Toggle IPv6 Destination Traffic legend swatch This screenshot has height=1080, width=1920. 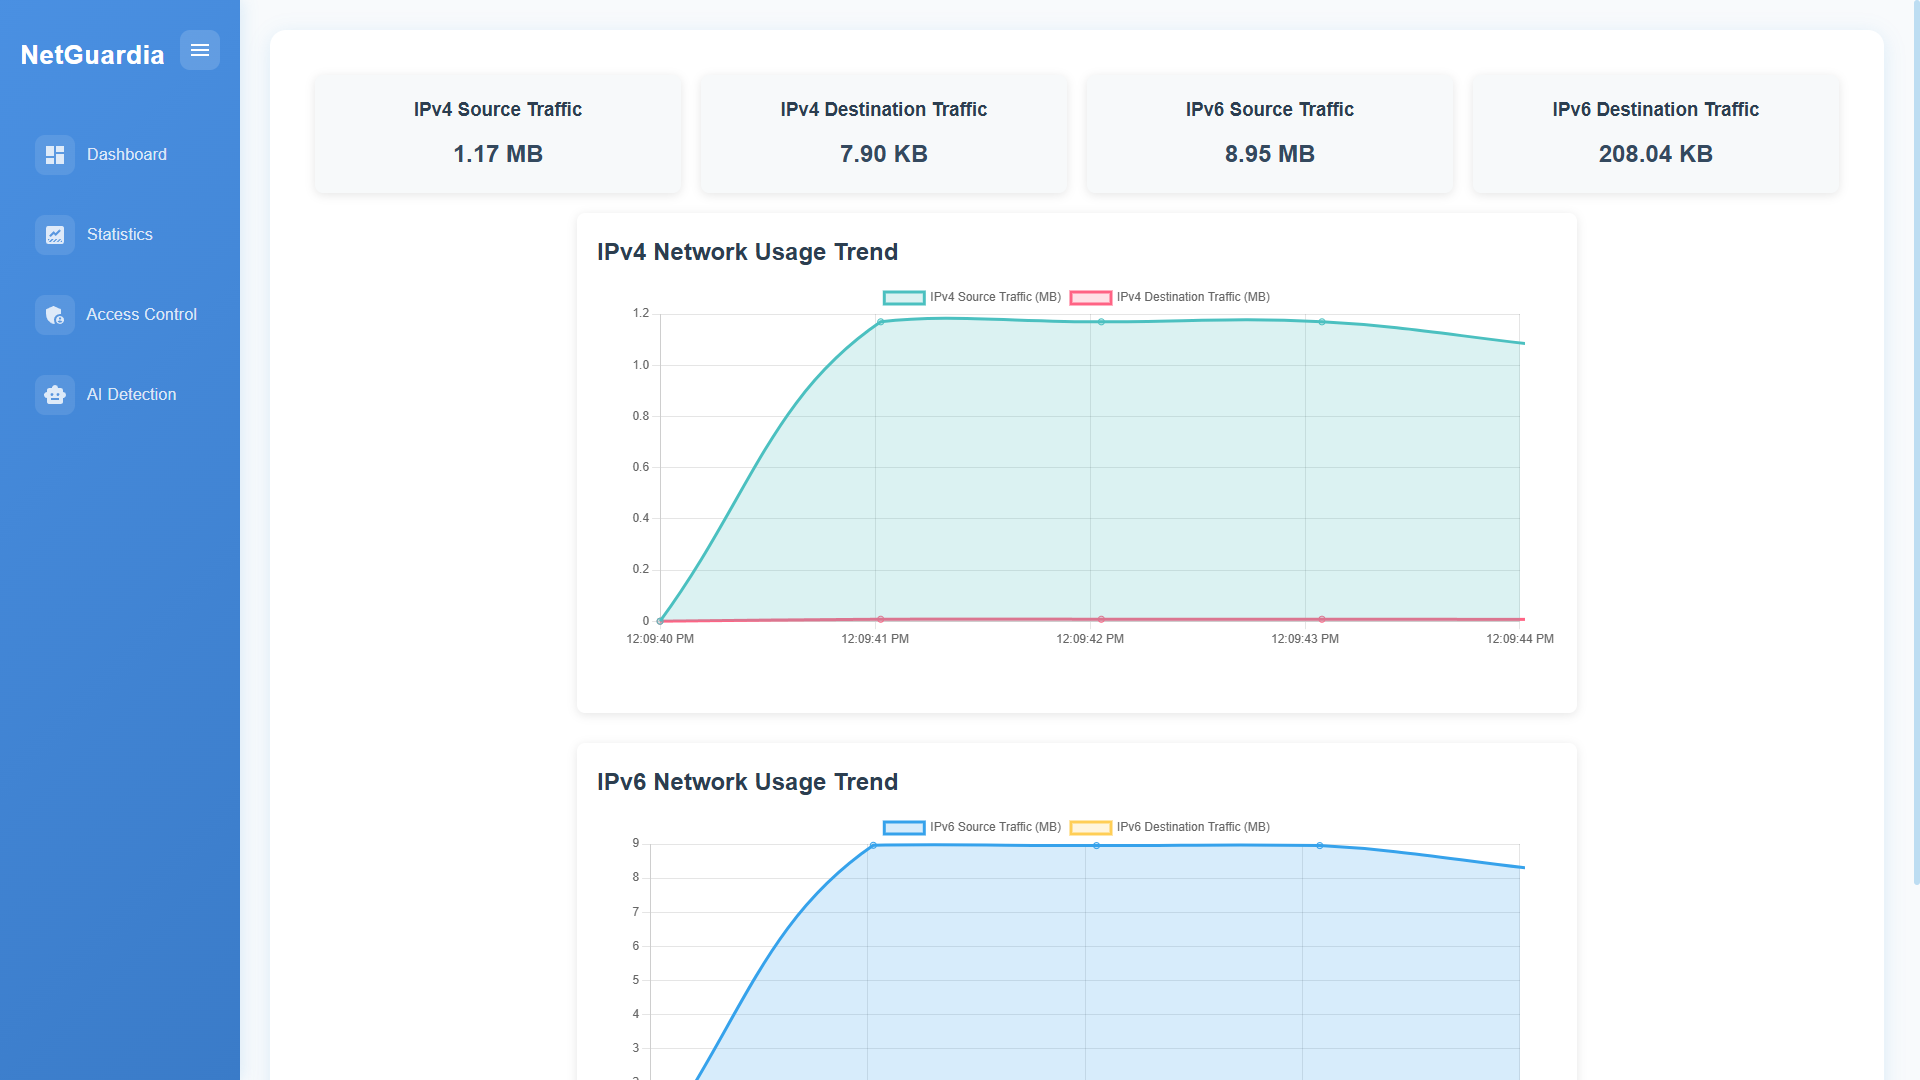pos(1090,827)
